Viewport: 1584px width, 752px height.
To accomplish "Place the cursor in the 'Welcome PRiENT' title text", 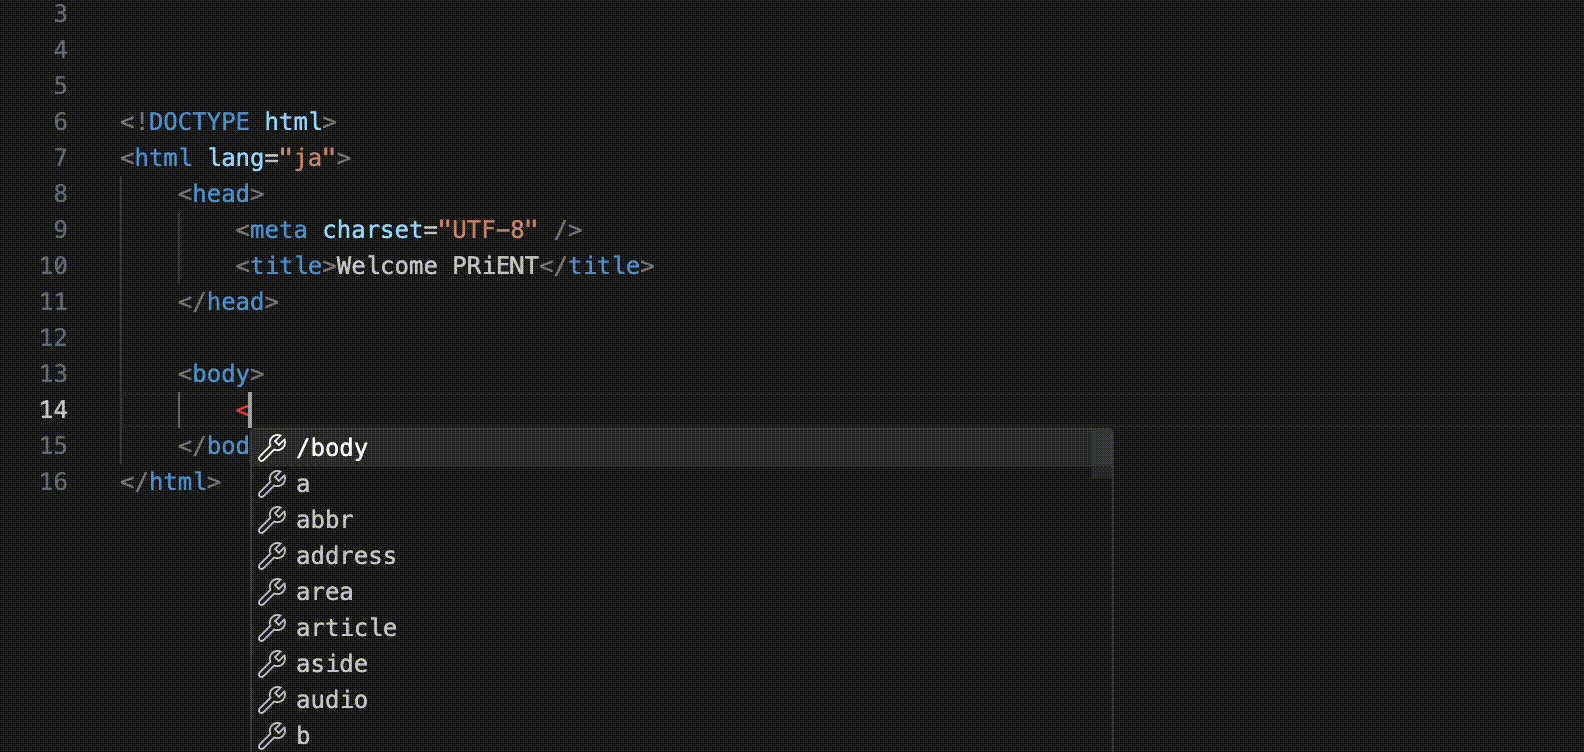I will click(x=437, y=266).
